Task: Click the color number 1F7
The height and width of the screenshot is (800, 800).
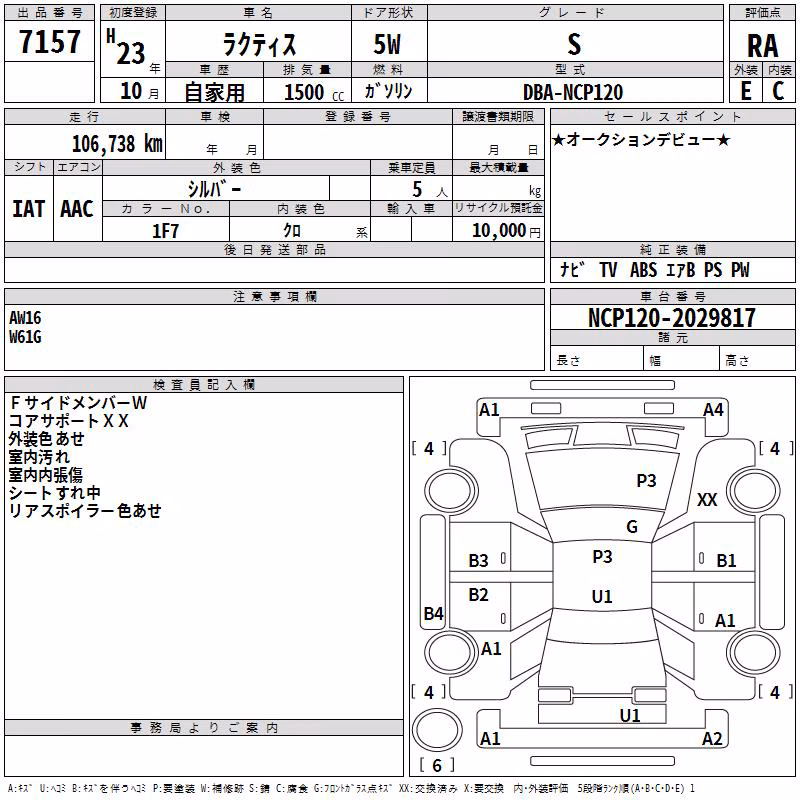Action: [x=165, y=231]
